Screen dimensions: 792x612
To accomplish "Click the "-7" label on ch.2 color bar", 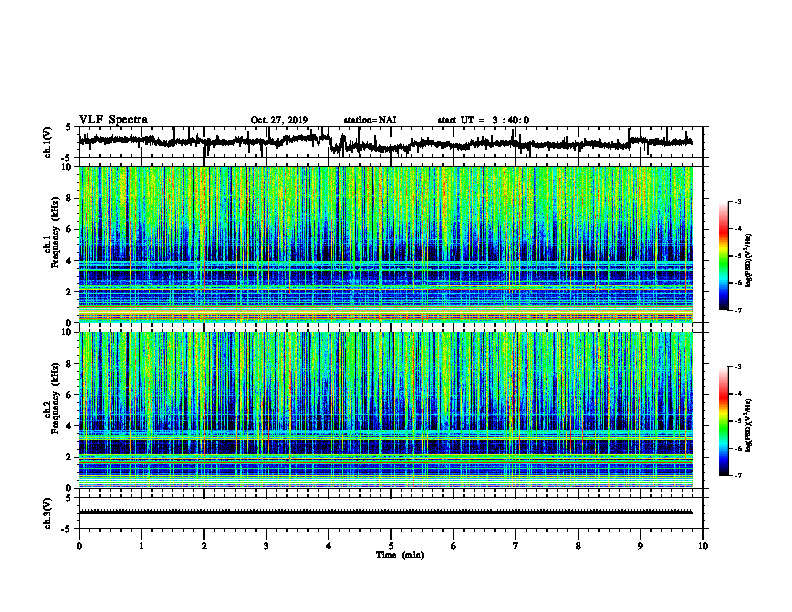I will pos(738,476).
